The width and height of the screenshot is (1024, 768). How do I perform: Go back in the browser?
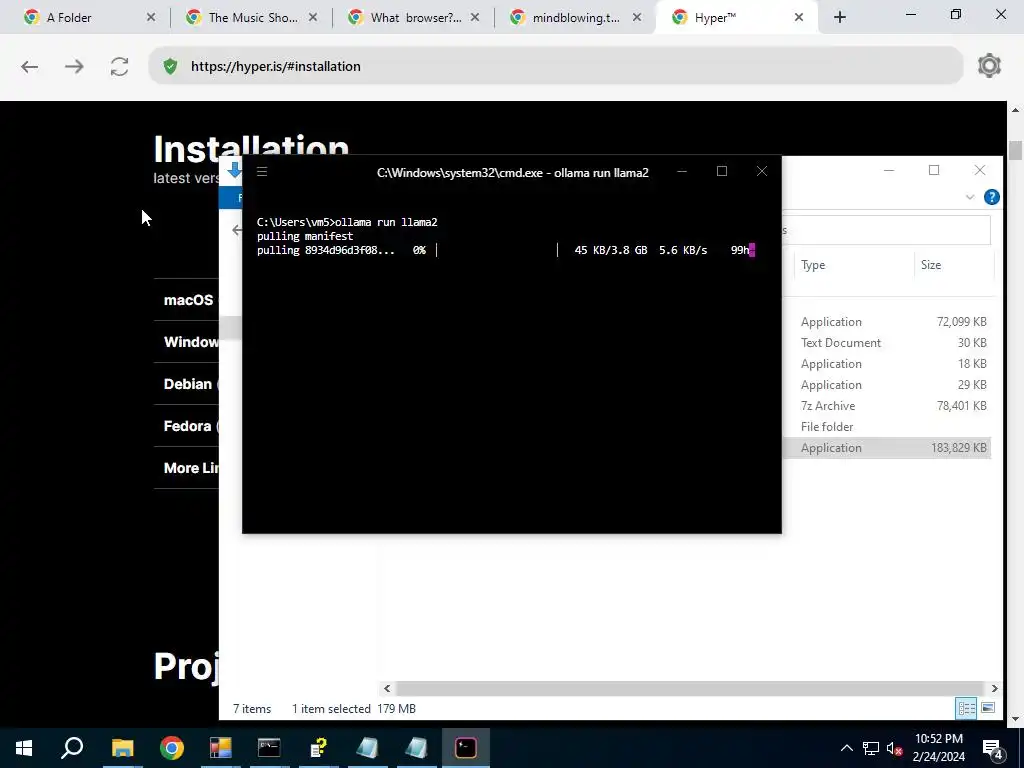tap(29, 67)
